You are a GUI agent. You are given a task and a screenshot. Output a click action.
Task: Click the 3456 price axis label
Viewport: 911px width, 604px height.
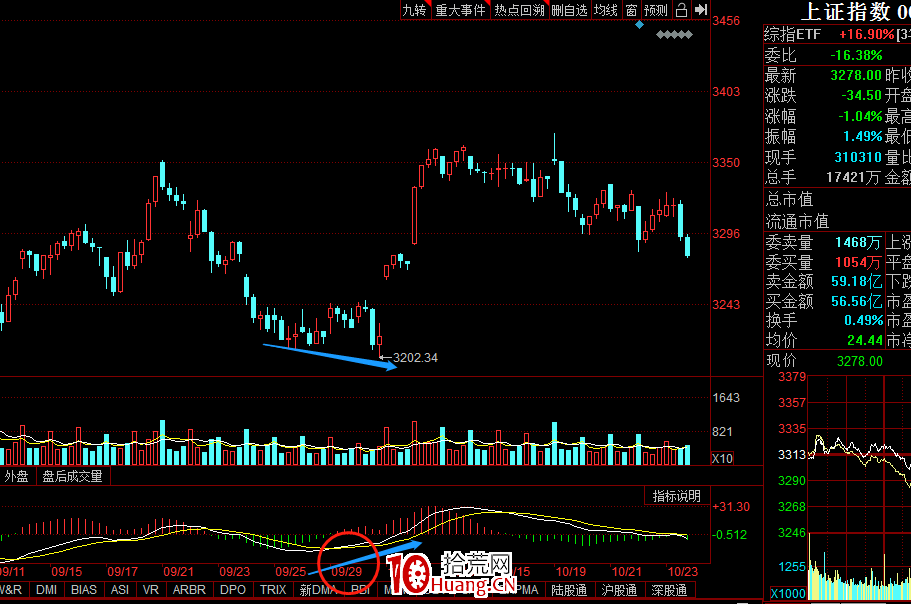tap(726, 21)
